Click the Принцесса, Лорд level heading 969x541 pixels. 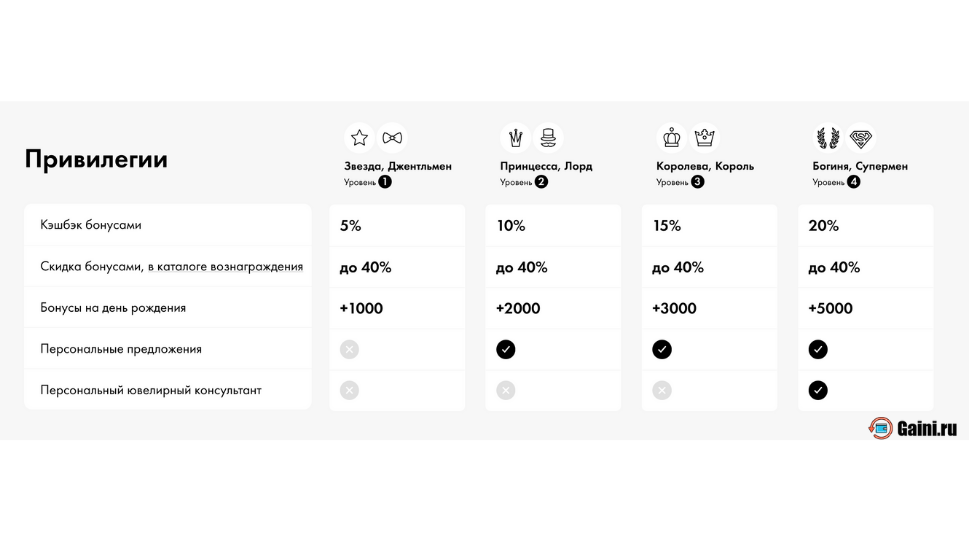point(546,166)
